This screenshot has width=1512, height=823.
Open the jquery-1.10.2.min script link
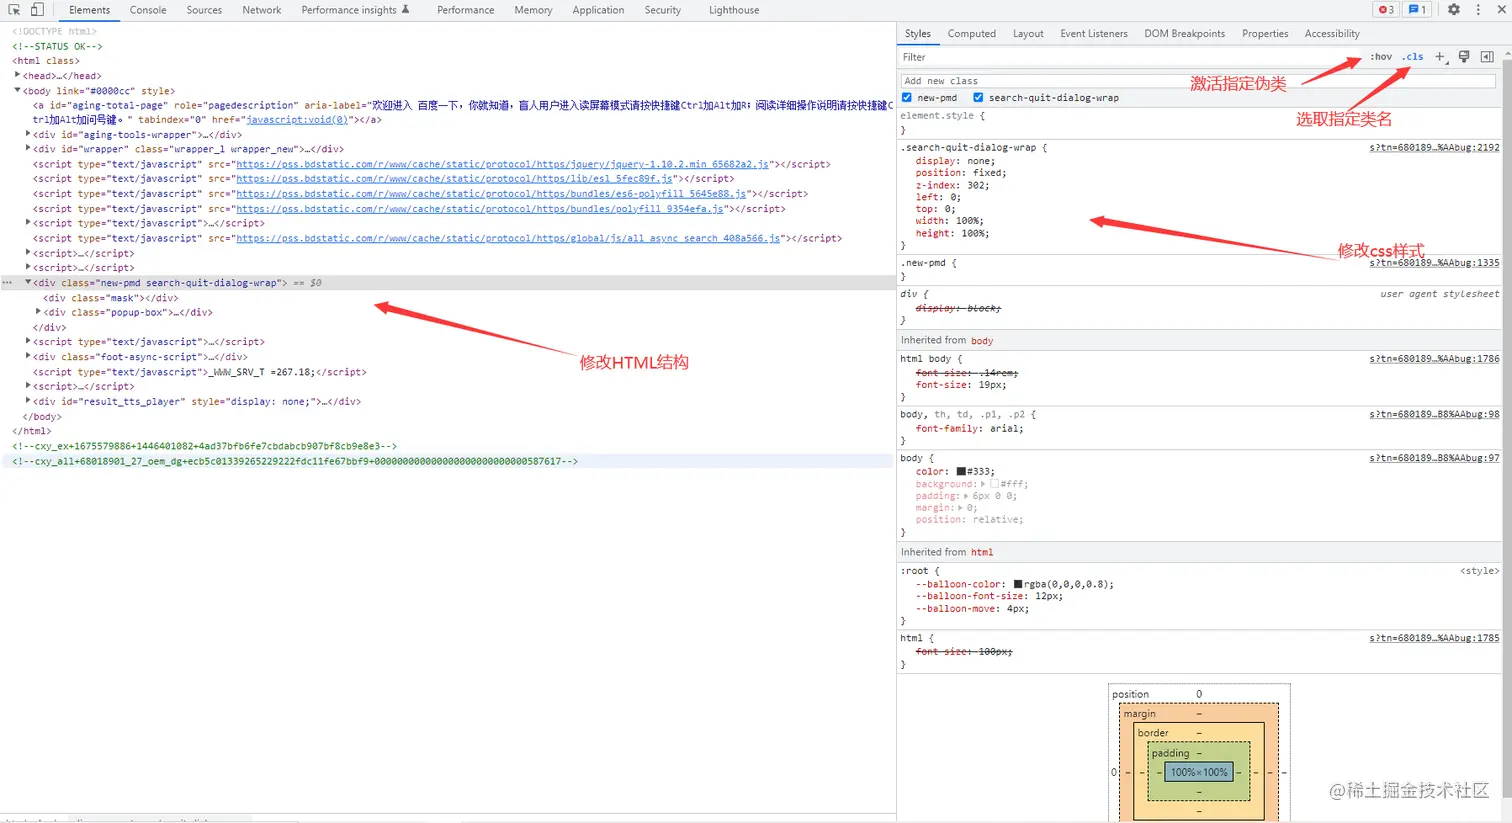pyautogui.click(x=502, y=164)
